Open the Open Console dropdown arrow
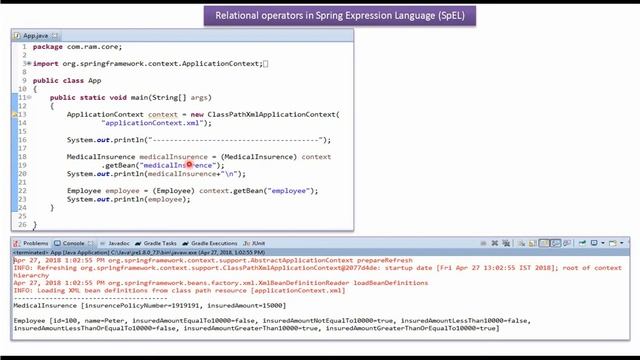This screenshot has height=360, width=640. coord(622,243)
